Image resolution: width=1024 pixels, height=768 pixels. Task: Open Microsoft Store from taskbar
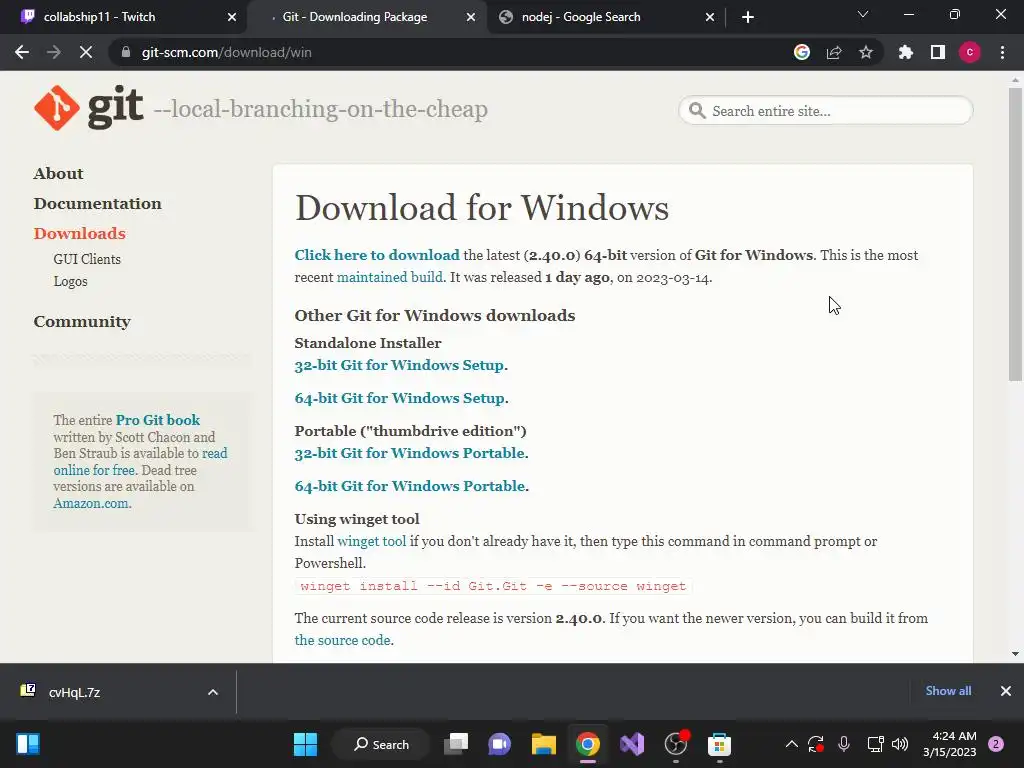(x=719, y=744)
